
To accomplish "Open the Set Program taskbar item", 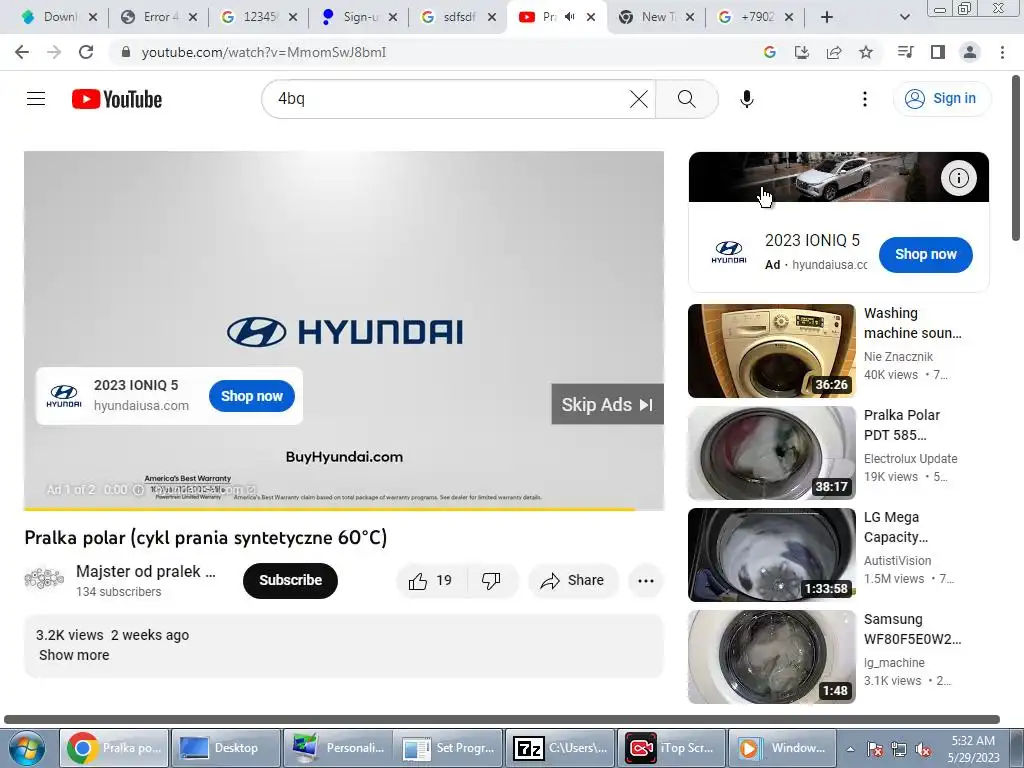I will [449, 748].
